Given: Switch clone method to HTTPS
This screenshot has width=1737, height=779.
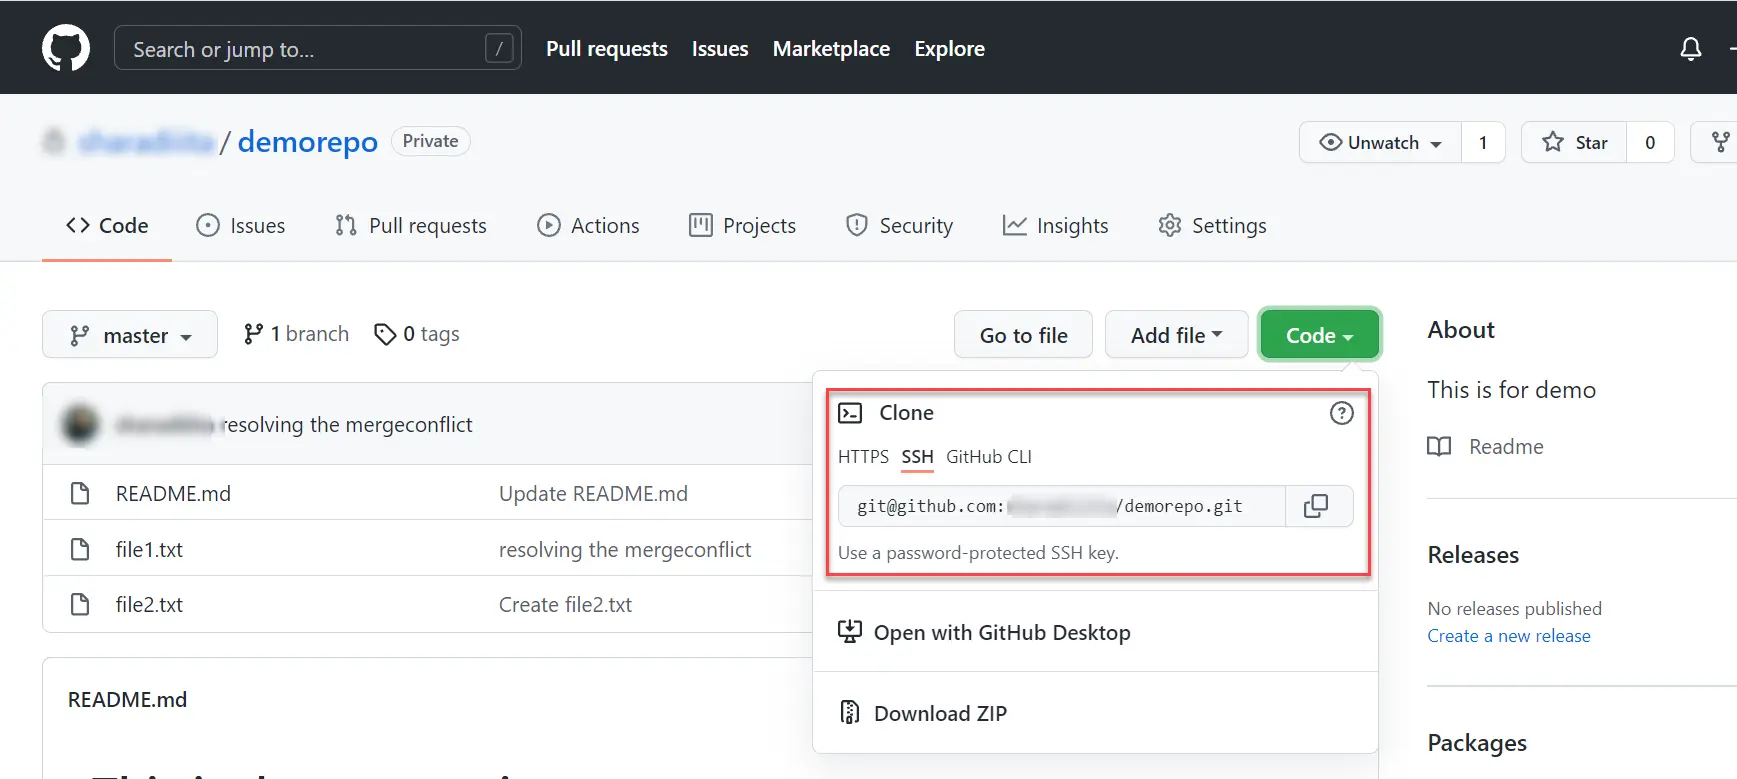Looking at the screenshot, I should coord(863,457).
